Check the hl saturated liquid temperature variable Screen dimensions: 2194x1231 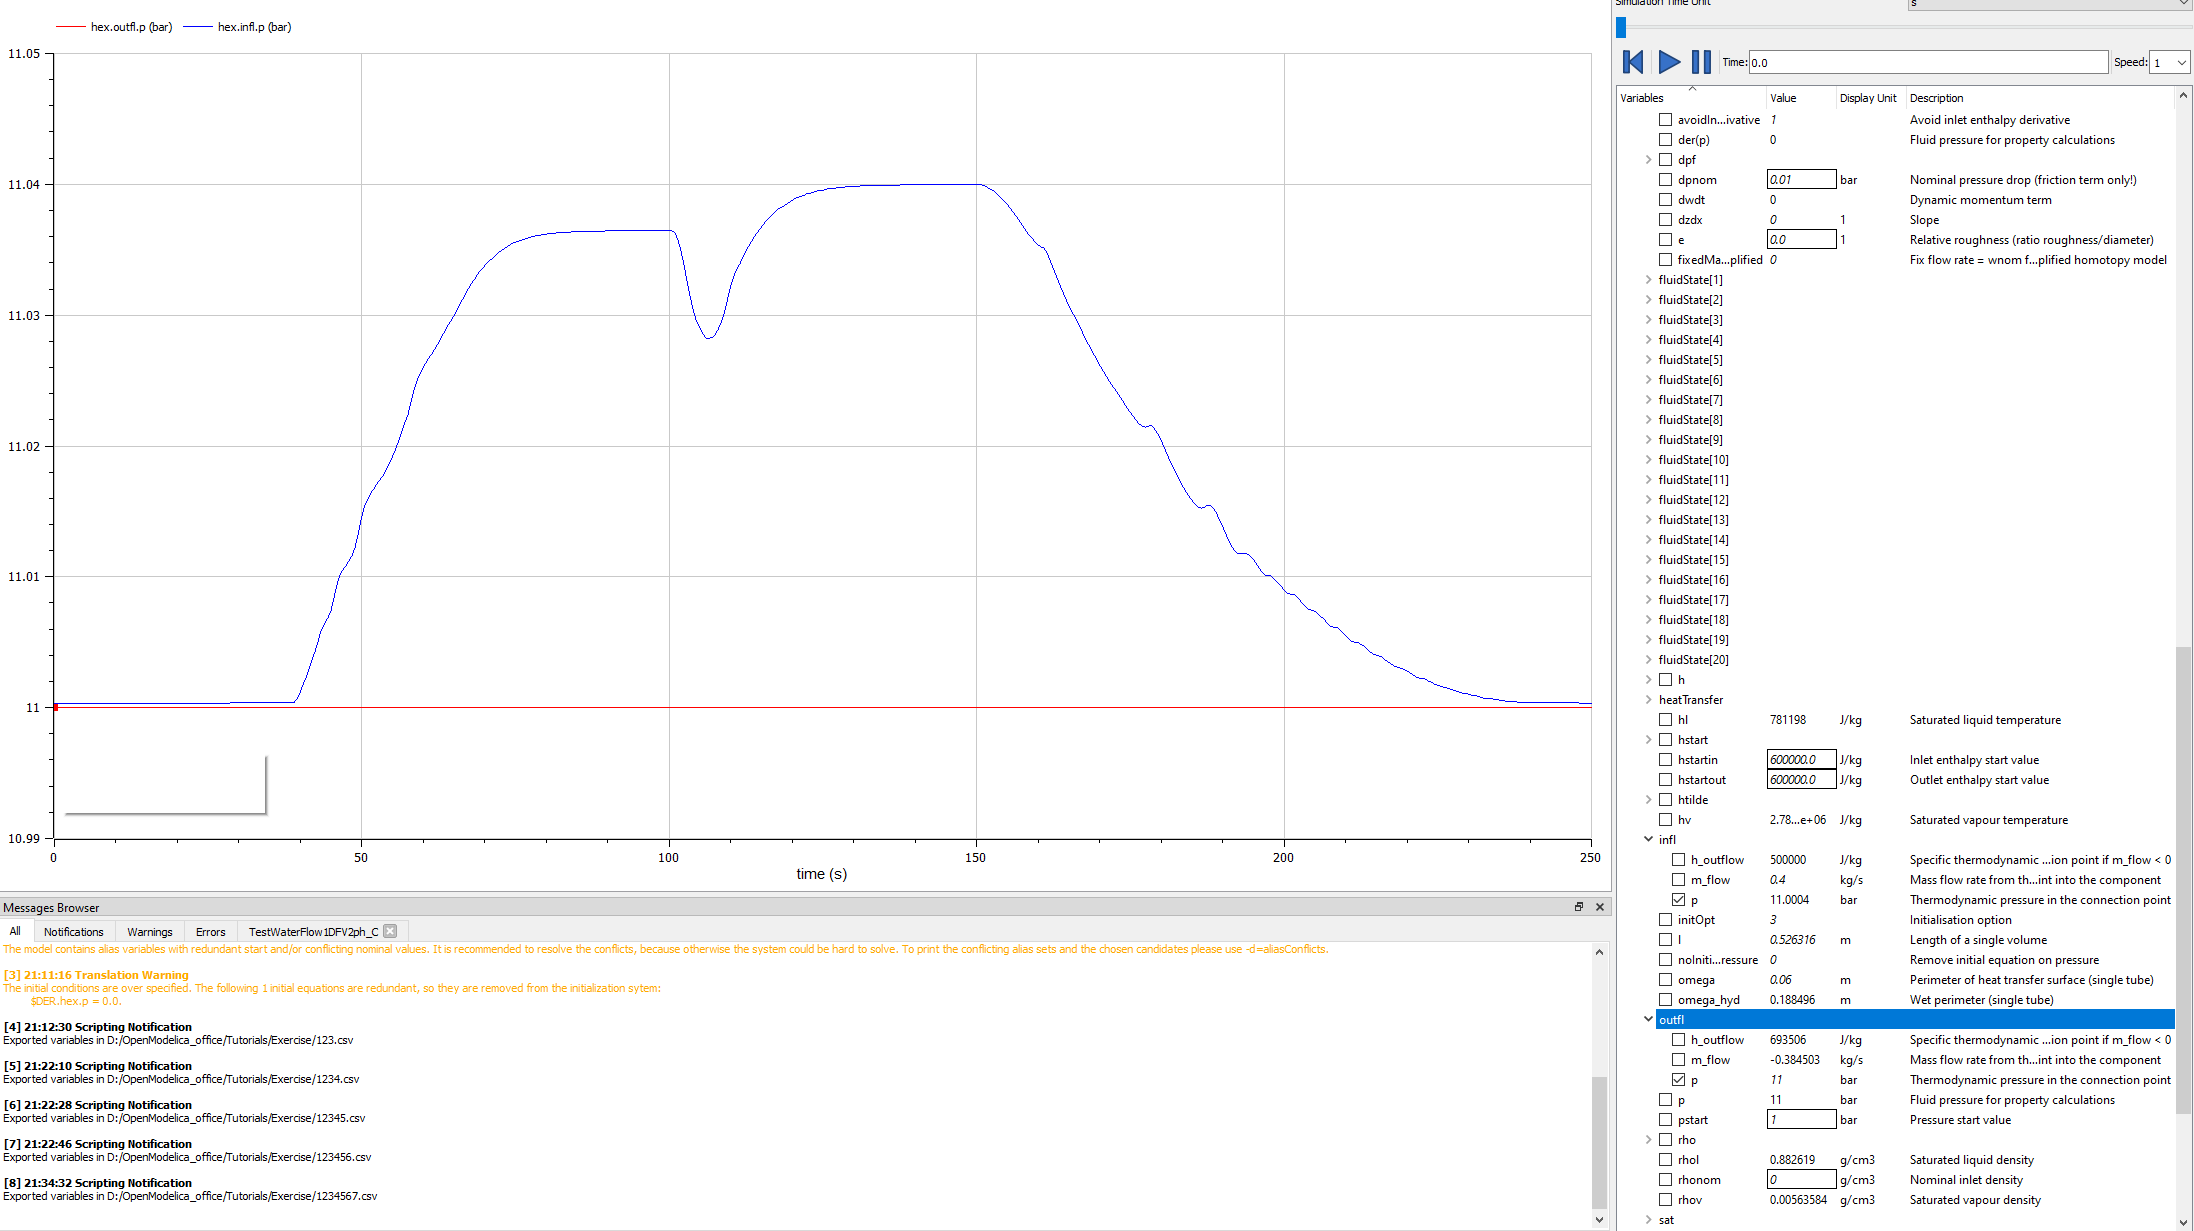[x=1664, y=719]
